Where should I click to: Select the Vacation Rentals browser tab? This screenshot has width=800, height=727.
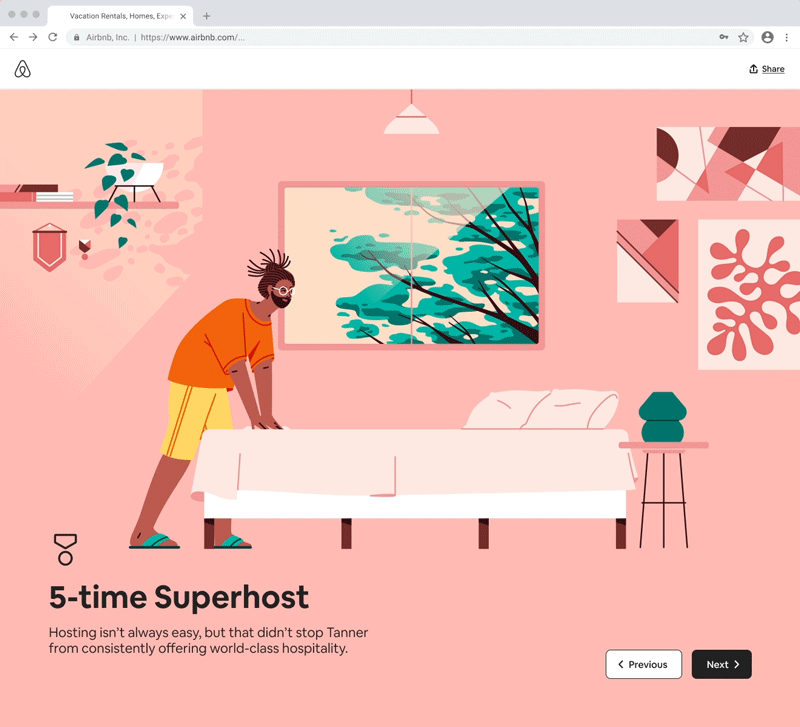coord(120,16)
